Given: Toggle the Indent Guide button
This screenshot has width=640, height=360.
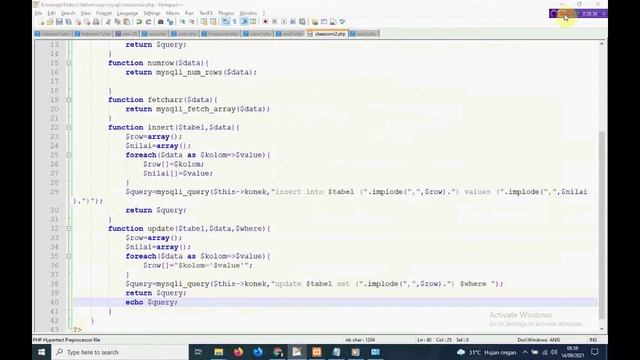Looking at the screenshot, I should pos(244,22).
